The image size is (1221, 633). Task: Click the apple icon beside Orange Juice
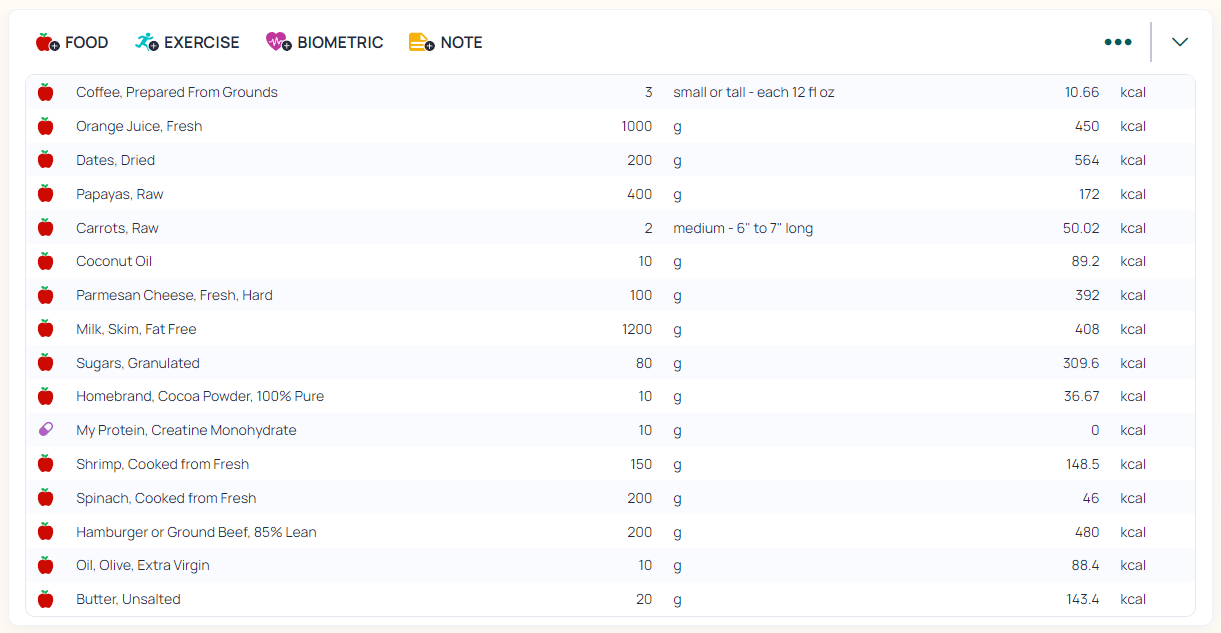(45, 126)
